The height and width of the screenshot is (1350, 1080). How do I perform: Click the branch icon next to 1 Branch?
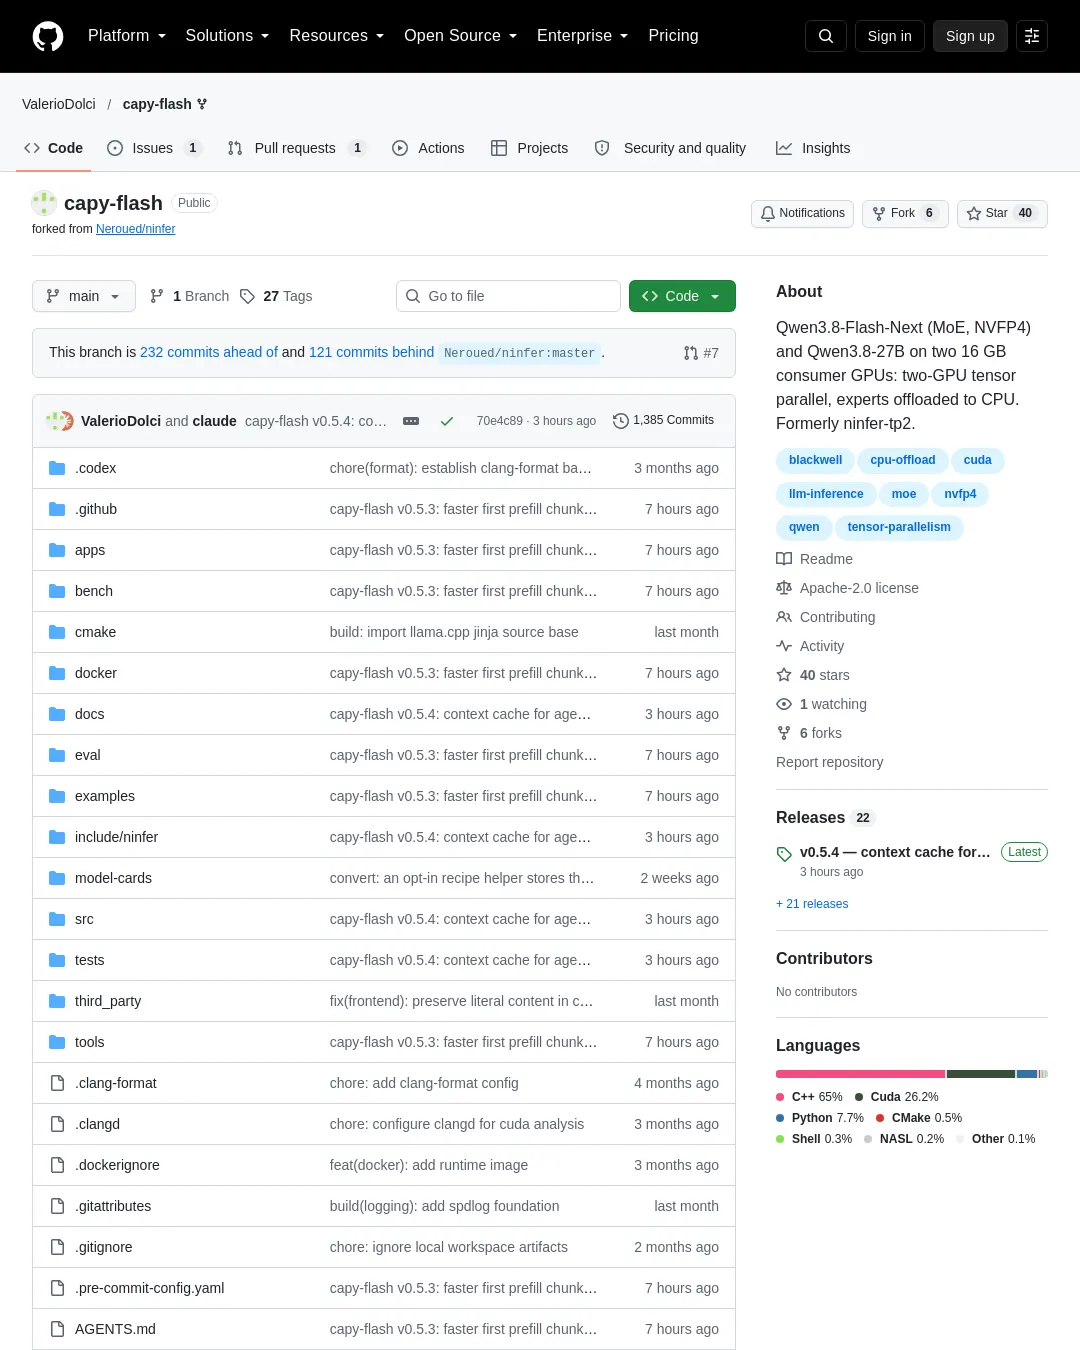[157, 296]
